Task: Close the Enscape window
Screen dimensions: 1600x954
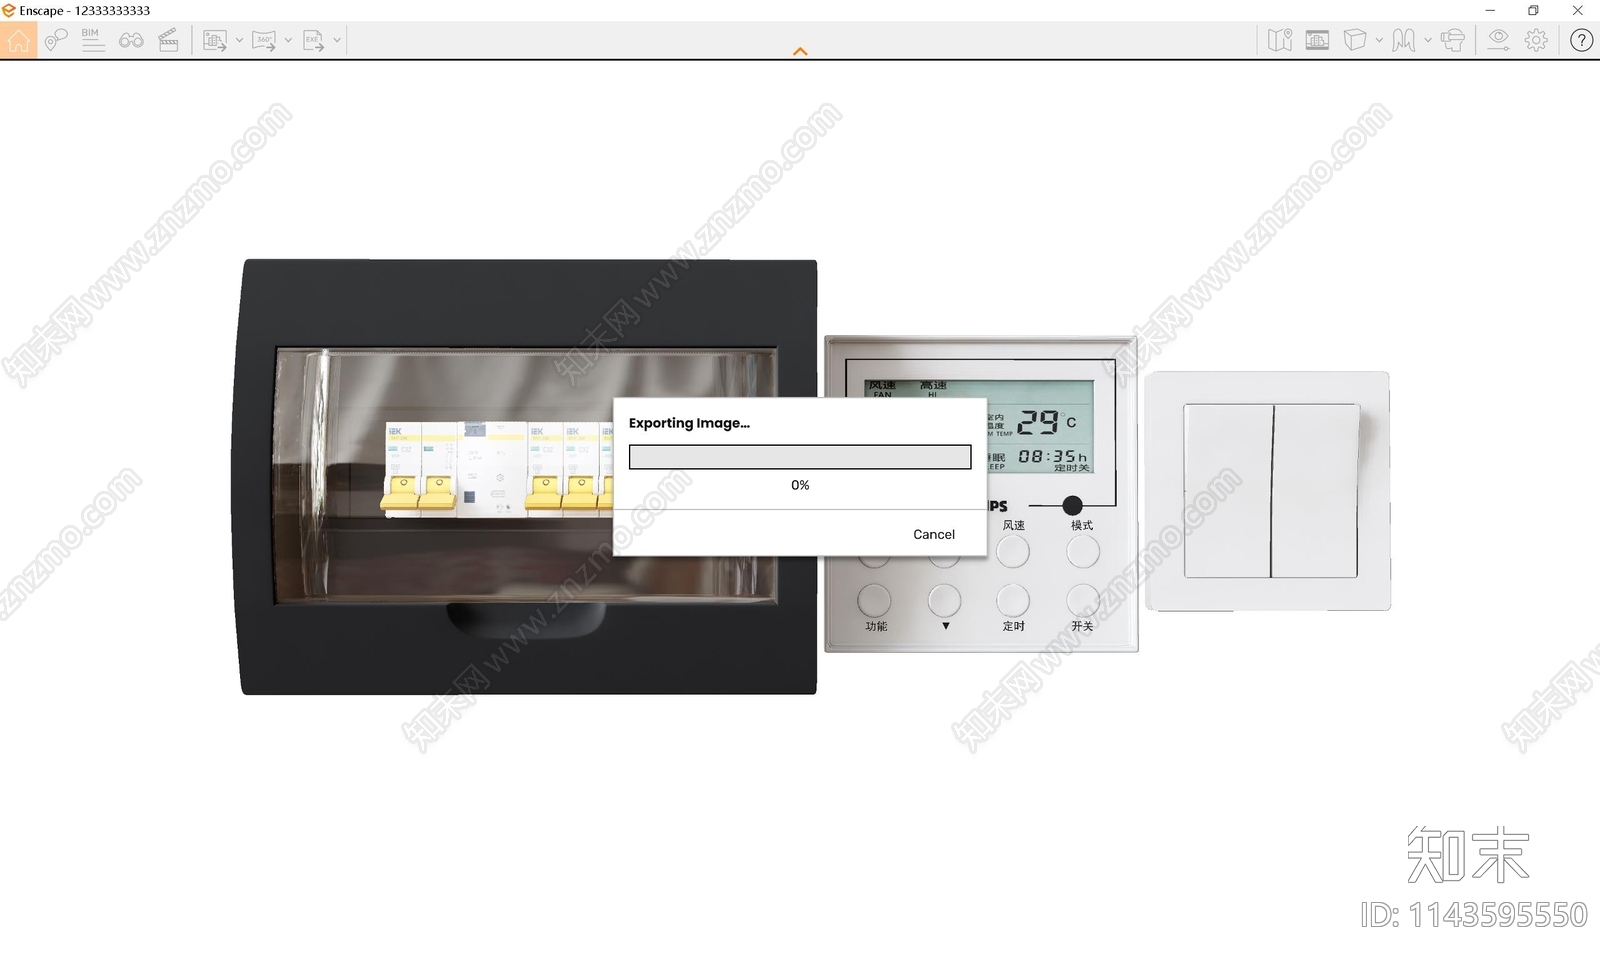Action: 1577,10
